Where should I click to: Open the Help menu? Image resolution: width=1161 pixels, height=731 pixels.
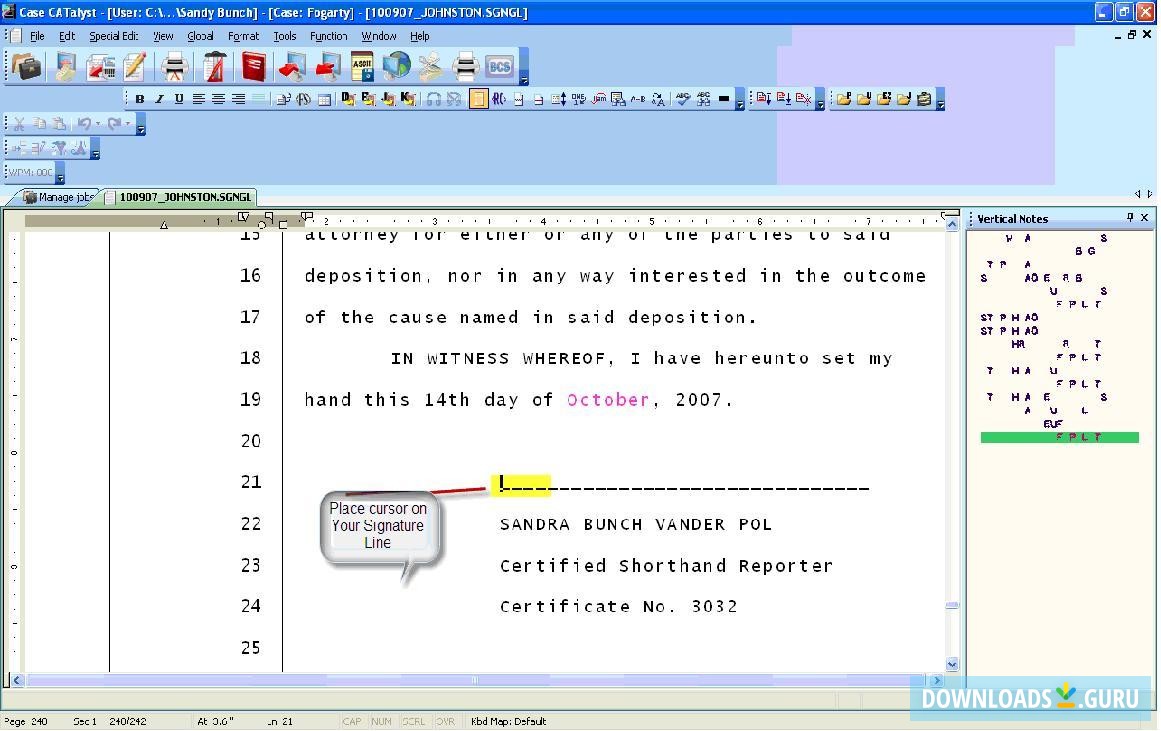coord(420,36)
